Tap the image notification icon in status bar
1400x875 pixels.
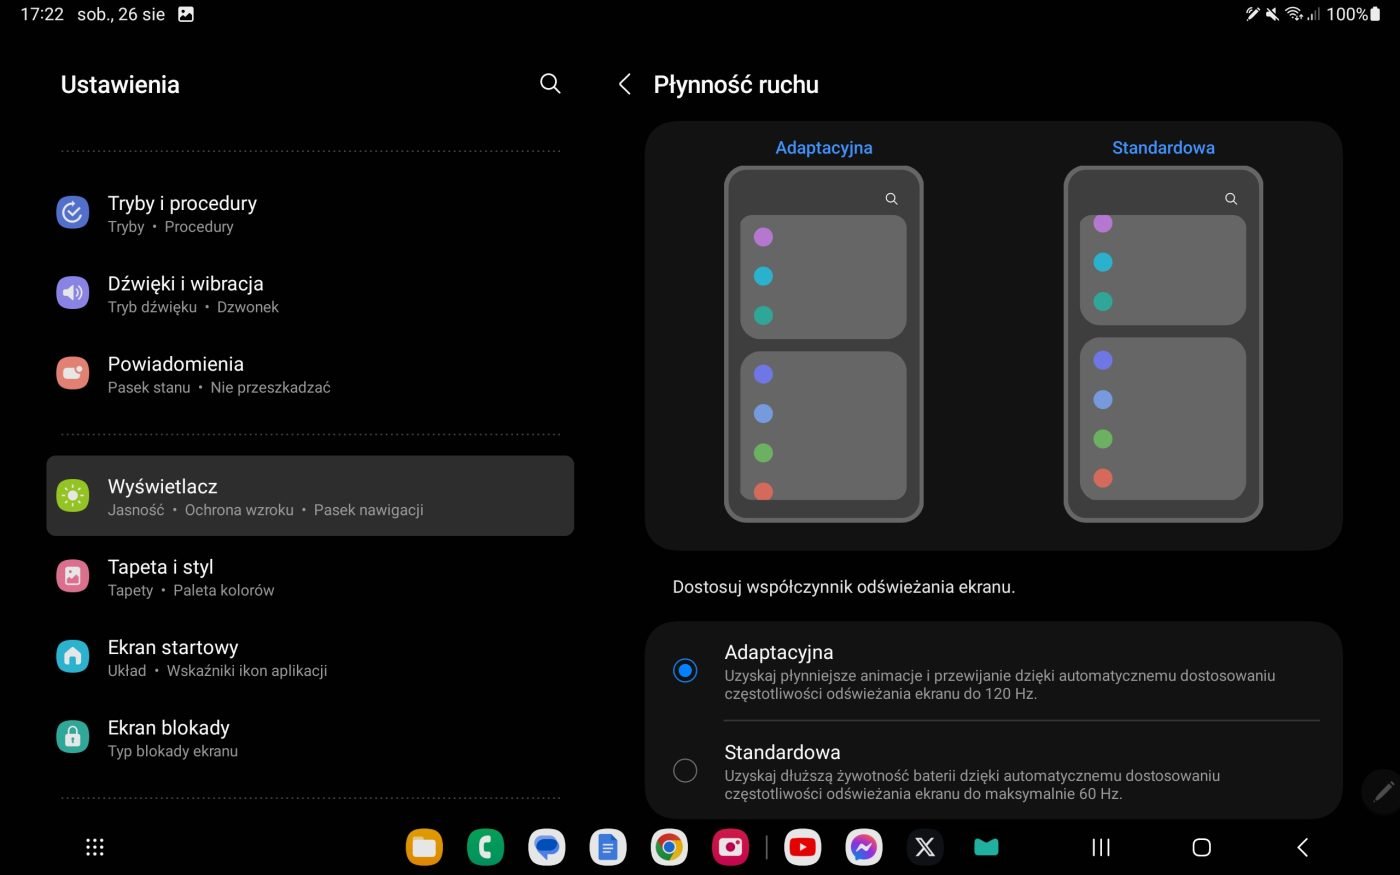click(186, 14)
